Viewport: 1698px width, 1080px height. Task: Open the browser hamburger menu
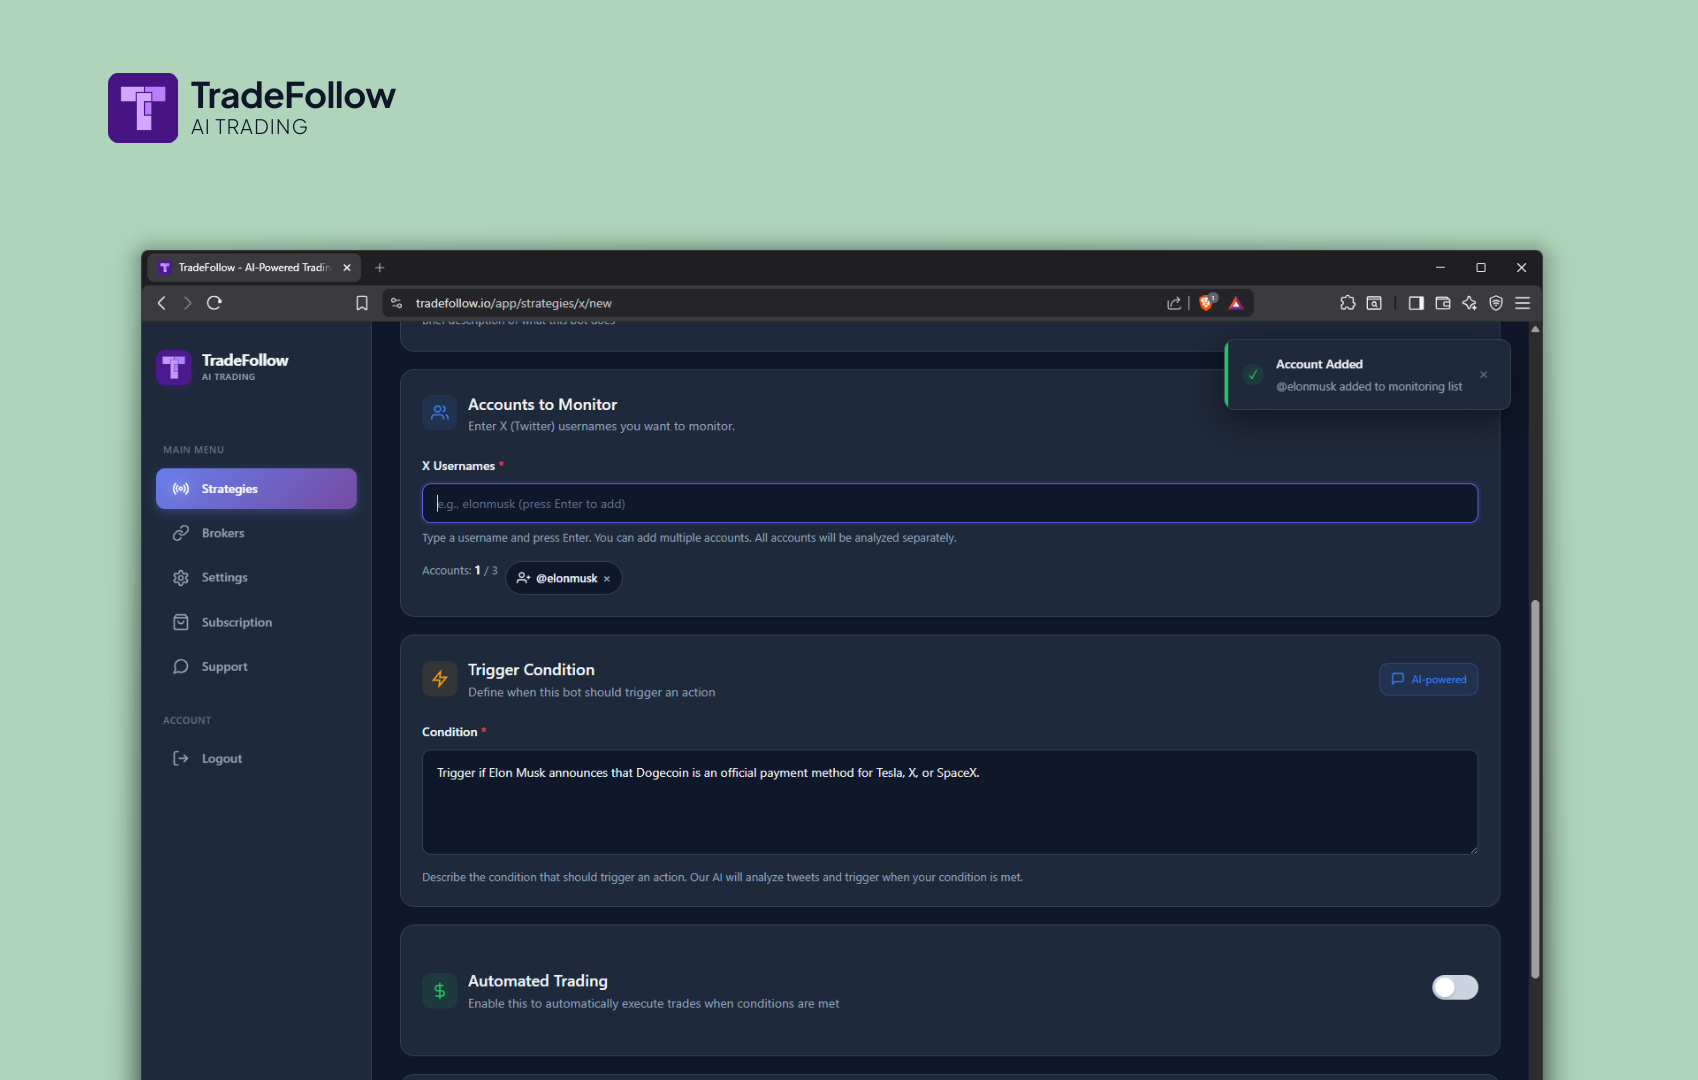tap(1522, 302)
